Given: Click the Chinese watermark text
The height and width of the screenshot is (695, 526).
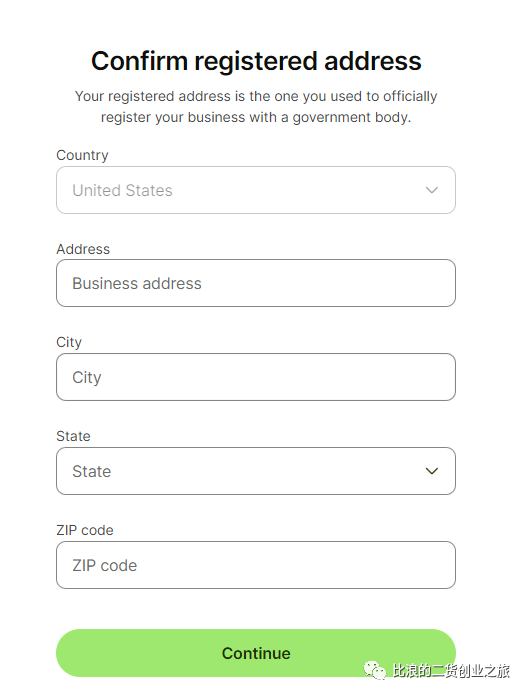Looking at the screenshot, I should pos(451,671).
